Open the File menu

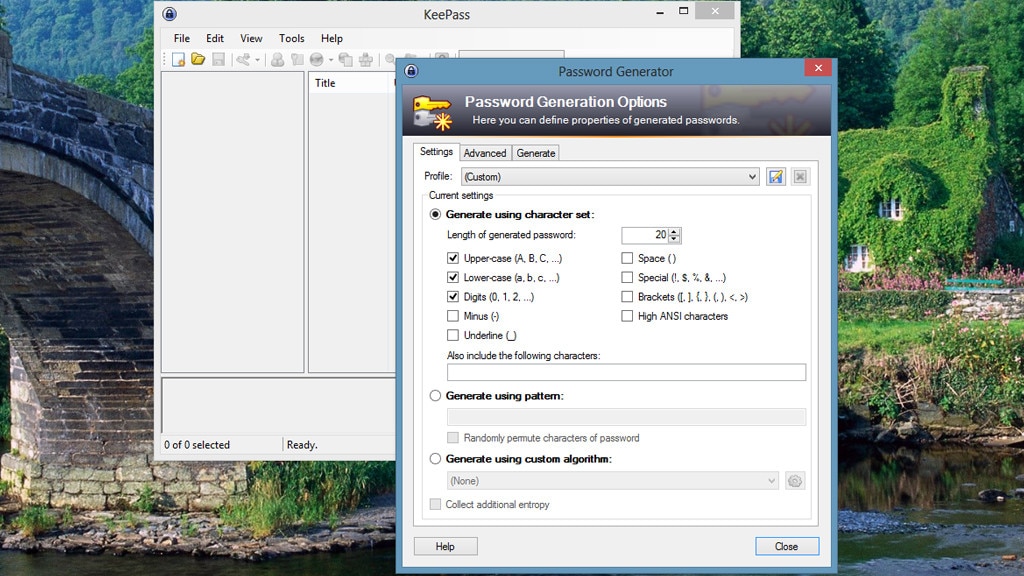[182, 39]
